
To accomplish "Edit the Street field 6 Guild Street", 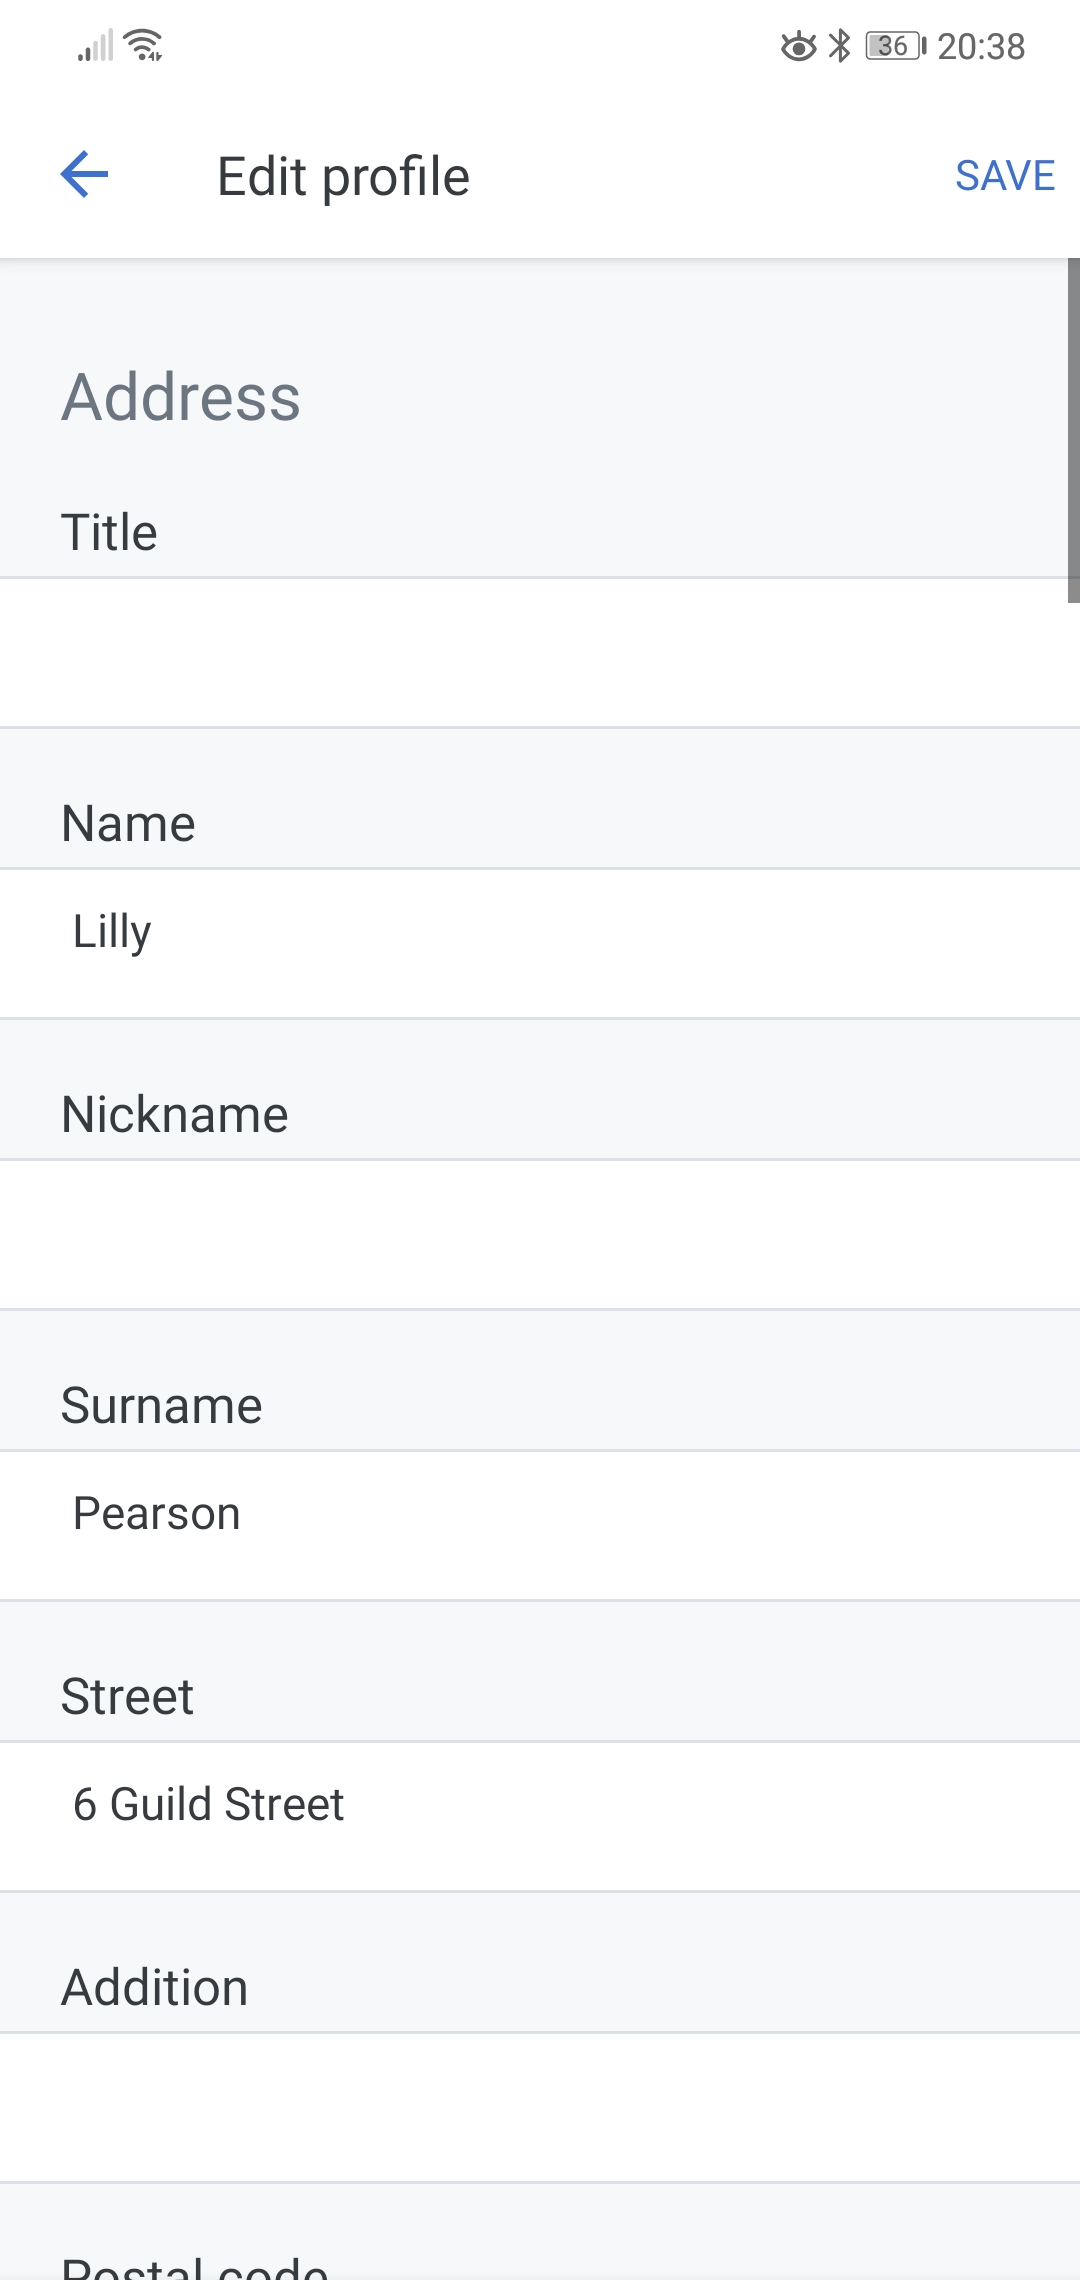I will [540, 1816].
